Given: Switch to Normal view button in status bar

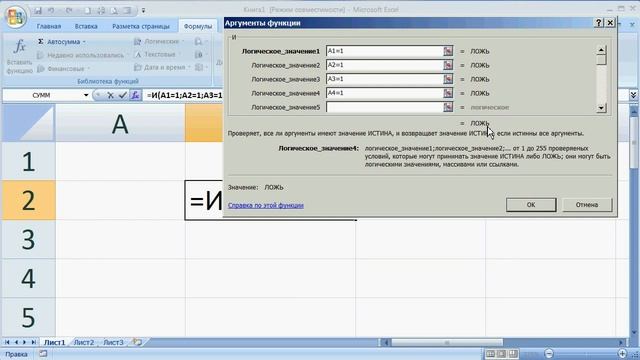Looking at the screenshot, I should pos(490,353).
